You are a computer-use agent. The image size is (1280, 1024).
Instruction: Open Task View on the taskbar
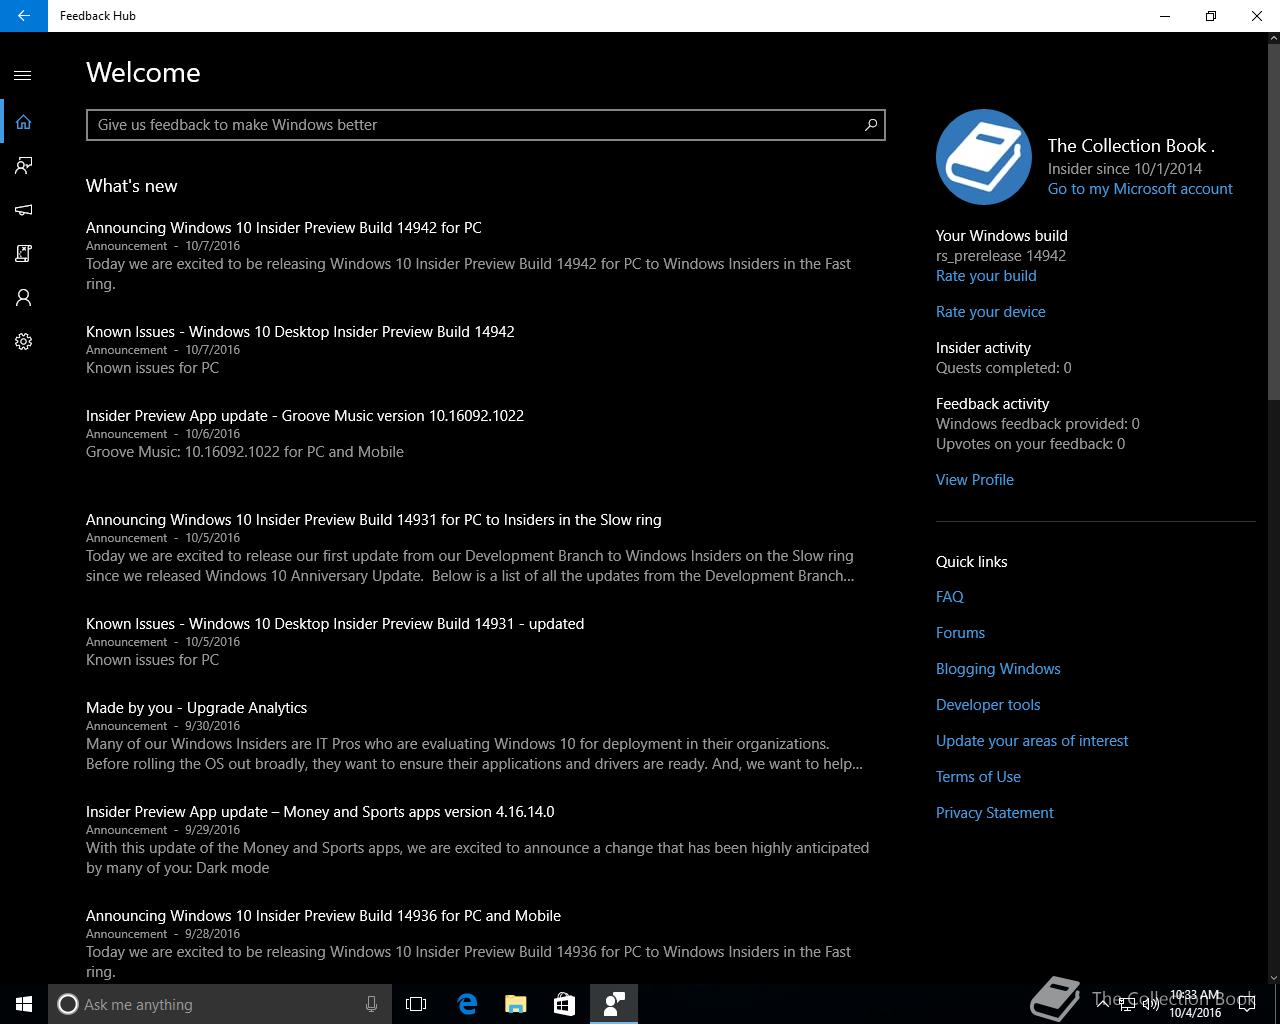click(x=416, y=1004)
